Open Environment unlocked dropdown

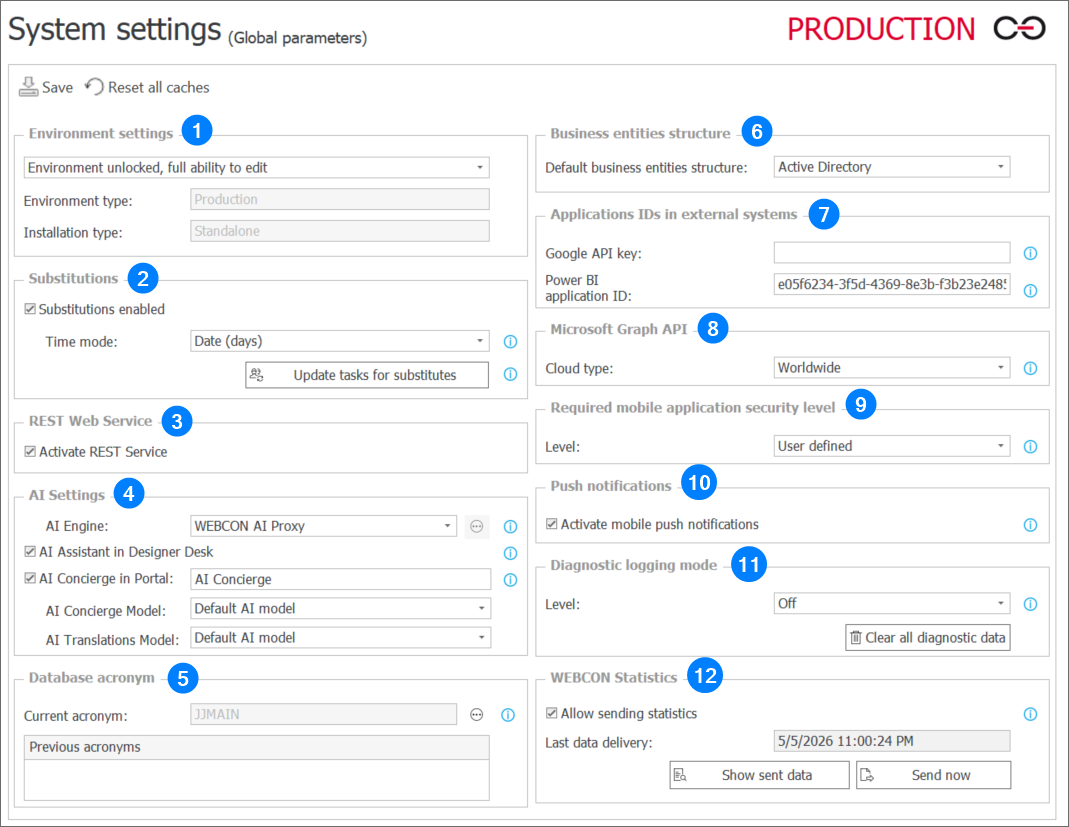[x=256, y=168]
